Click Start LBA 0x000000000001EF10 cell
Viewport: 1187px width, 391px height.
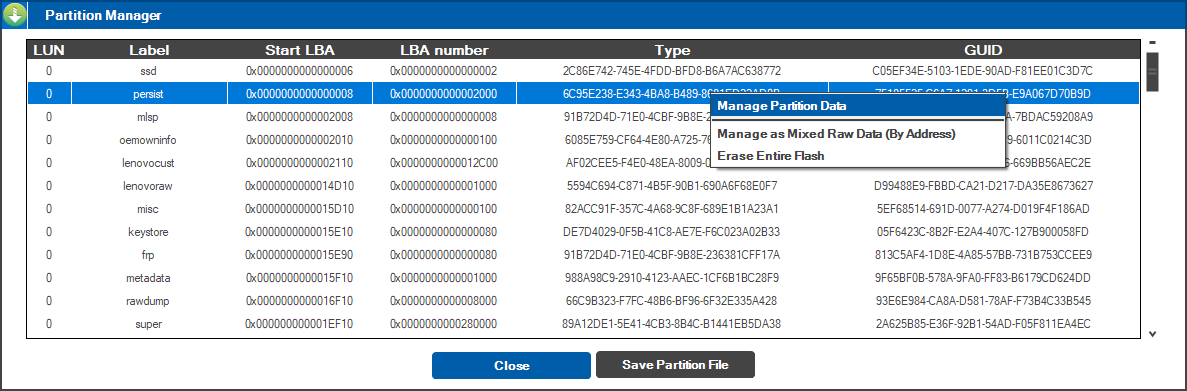[x=300, y=324]
